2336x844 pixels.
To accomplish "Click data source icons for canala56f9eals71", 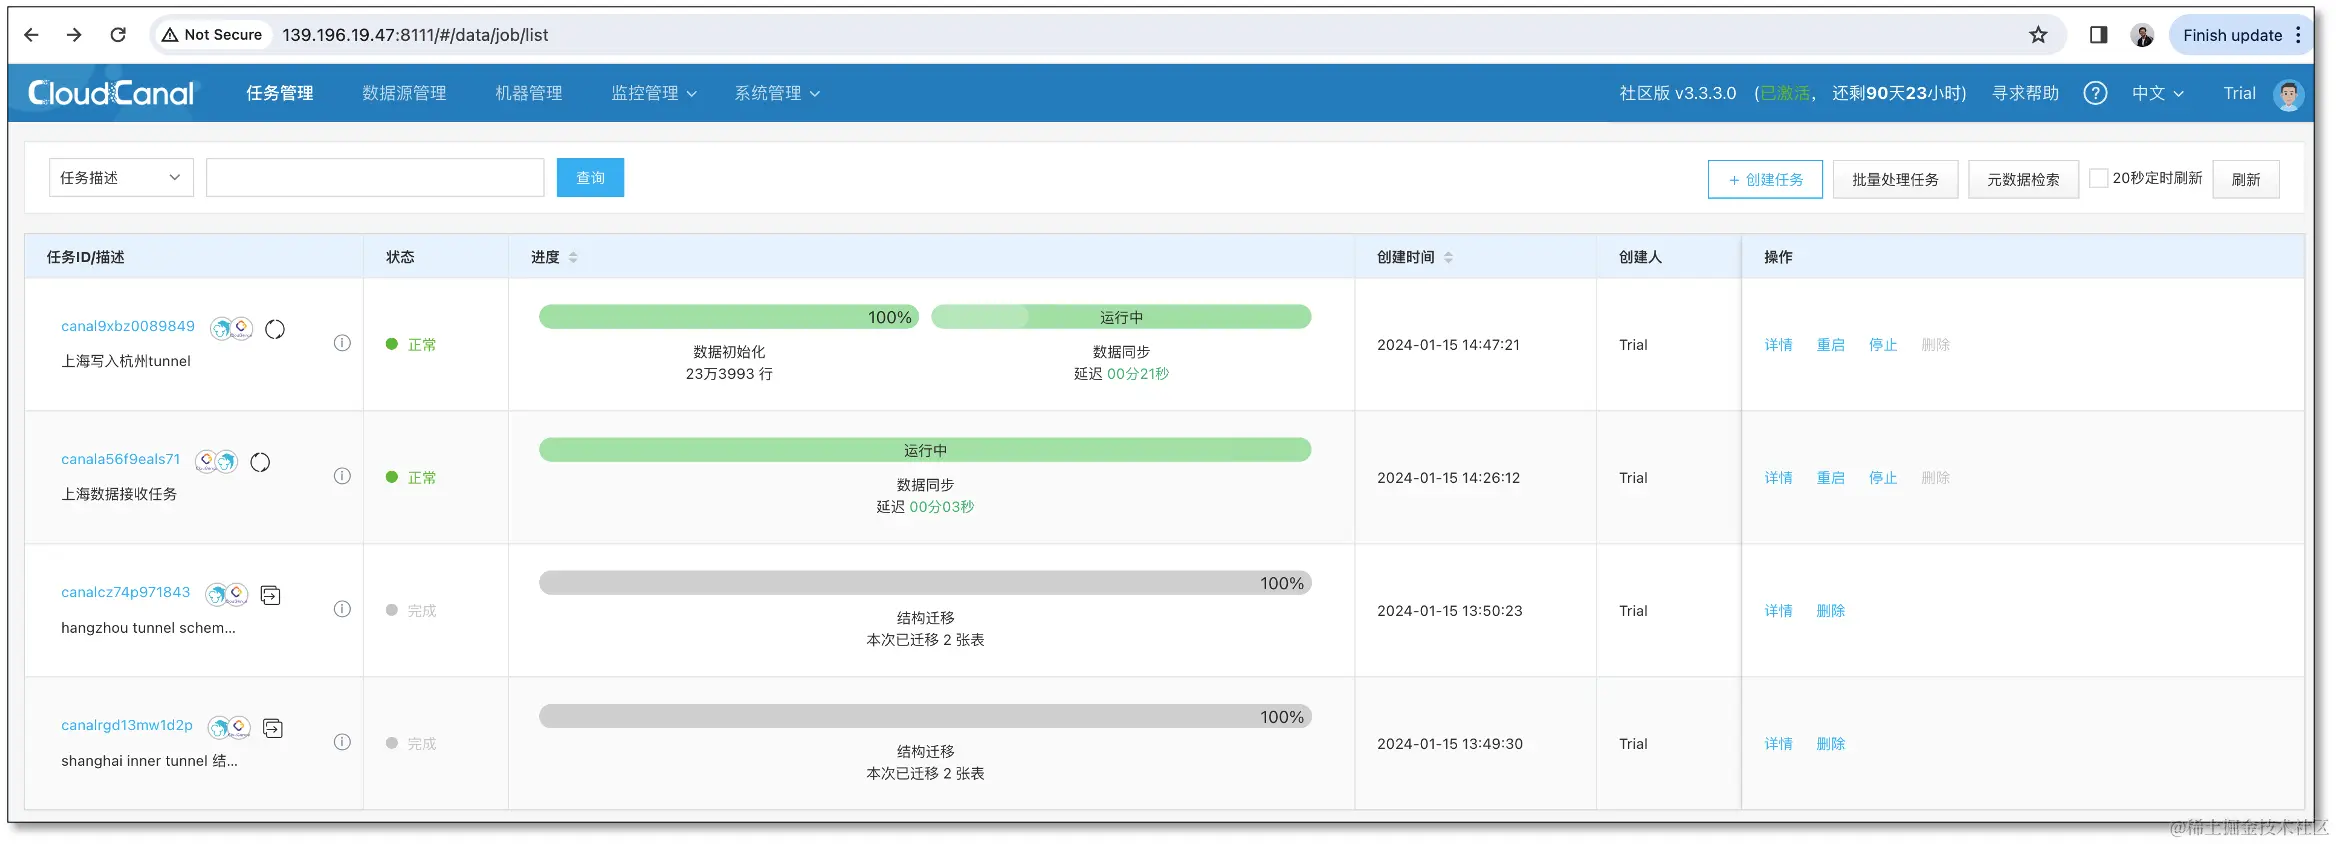I will click(216, 462).
